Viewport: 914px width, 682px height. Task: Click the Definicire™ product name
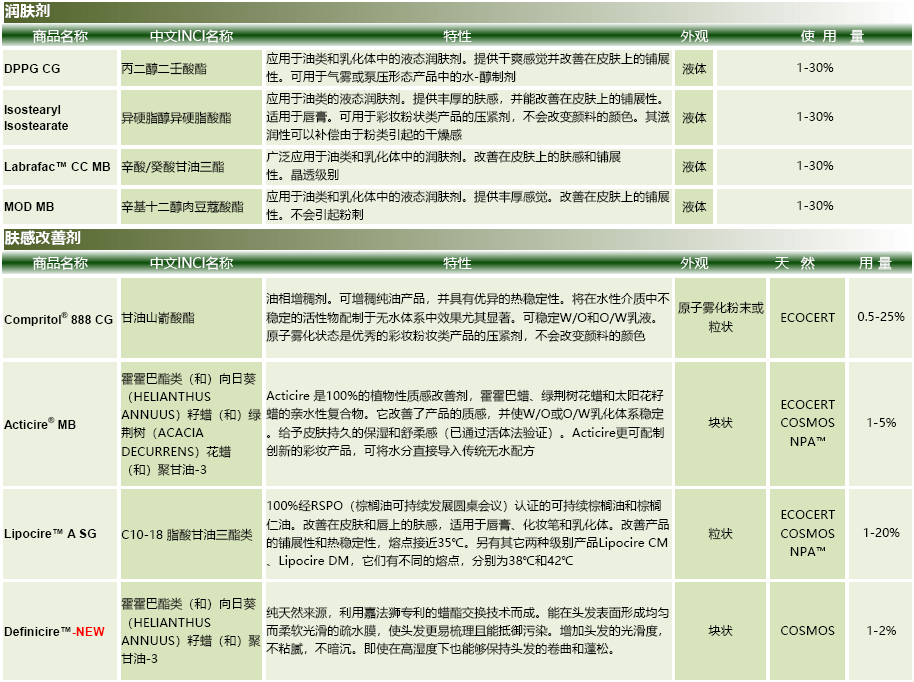(x=38, y=632)
